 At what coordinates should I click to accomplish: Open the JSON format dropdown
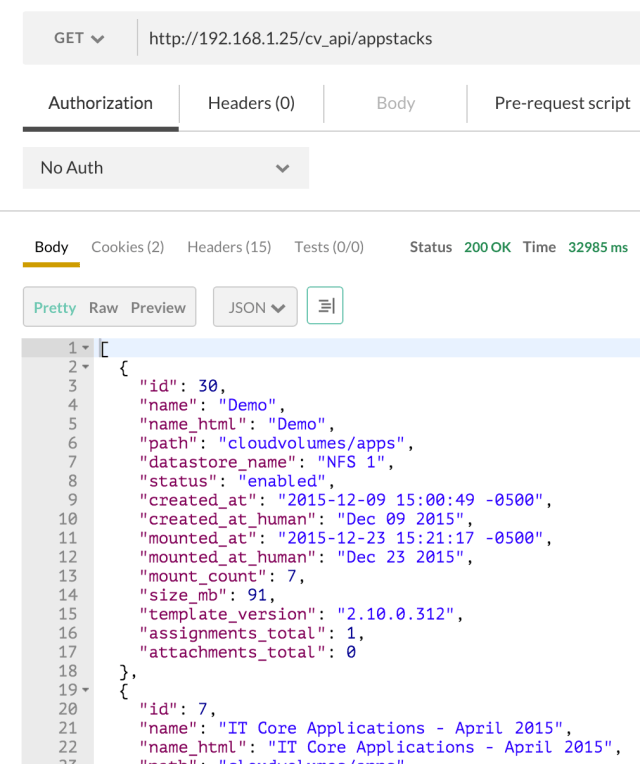255,308
